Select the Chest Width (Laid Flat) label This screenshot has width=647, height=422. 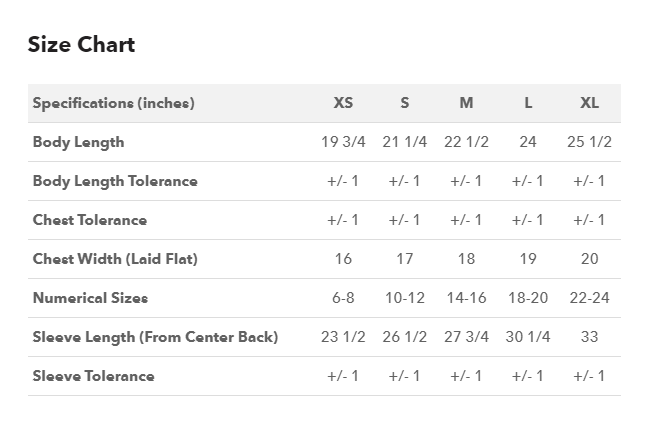pos(115,259)
